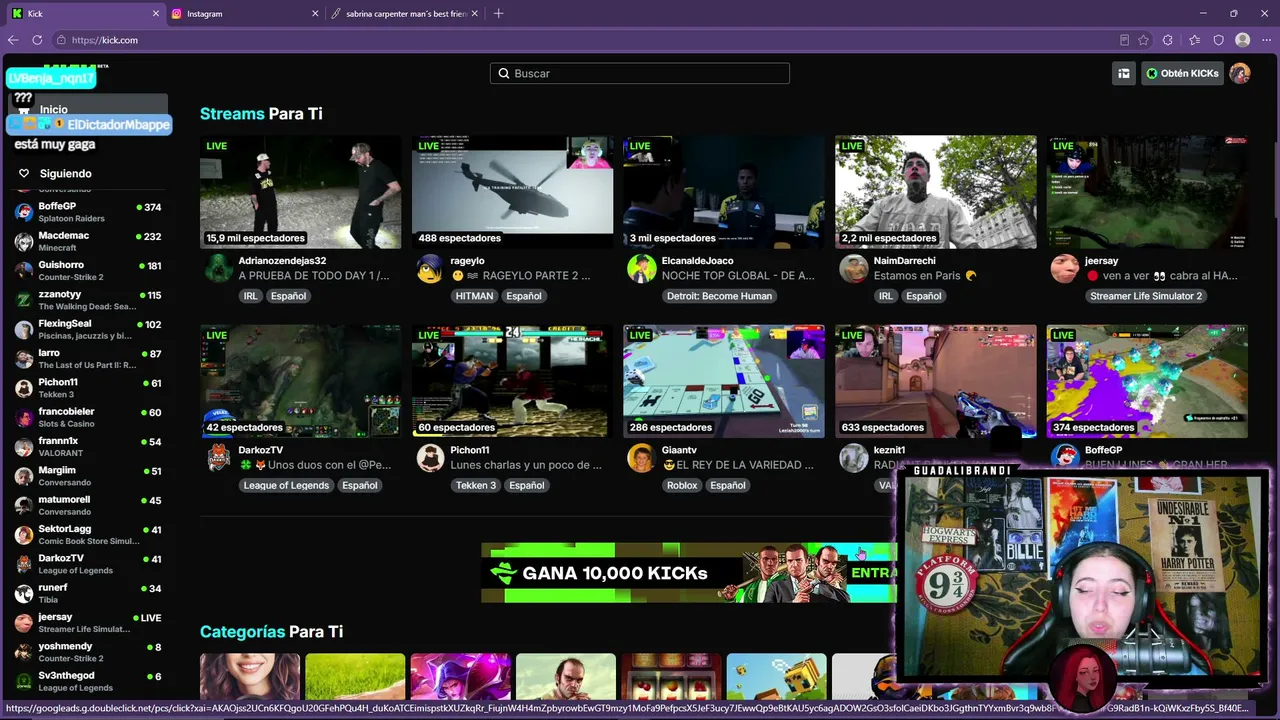Open the stream thumbnail with 374 espectadores
Viewport: 1280px width, 720px height.
[x=1147, y=381]
